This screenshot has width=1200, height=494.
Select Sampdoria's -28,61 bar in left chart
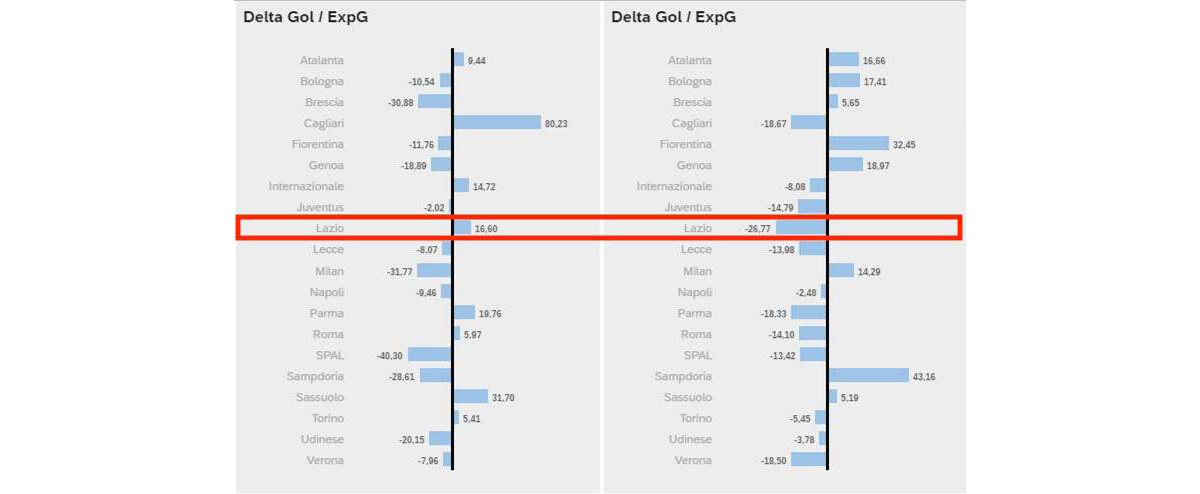[436, 376]
